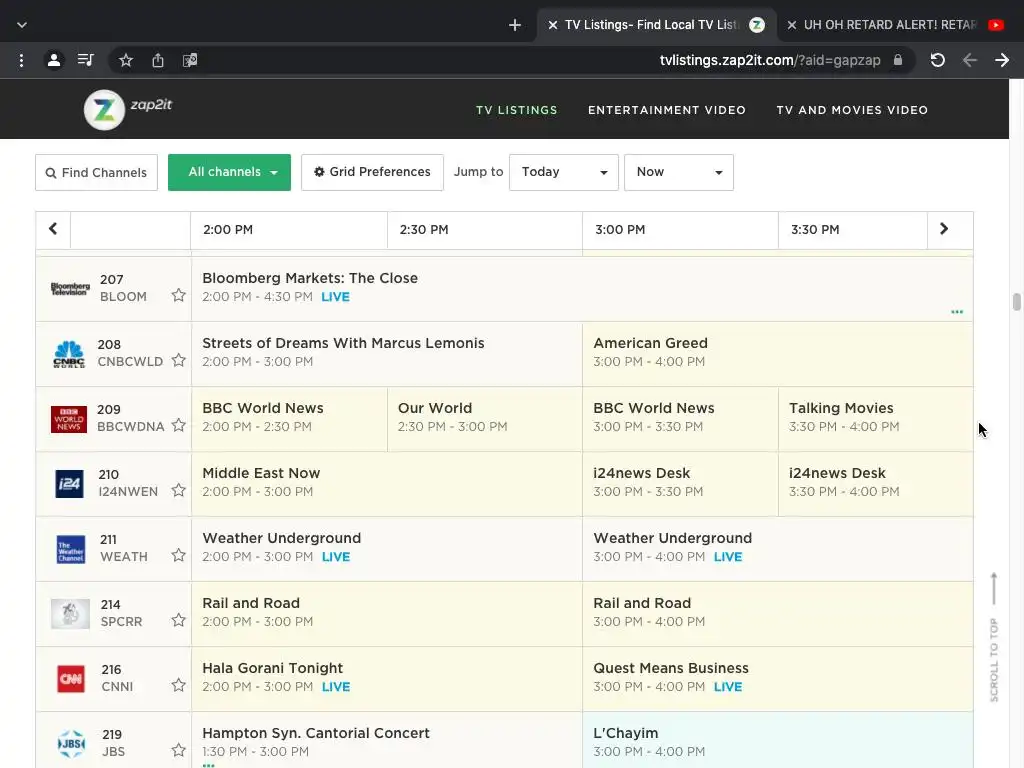Click the Scroll to Top control
Viewport: 1024px width, 768px height.
pyautogui.click(x=994, y=637)
